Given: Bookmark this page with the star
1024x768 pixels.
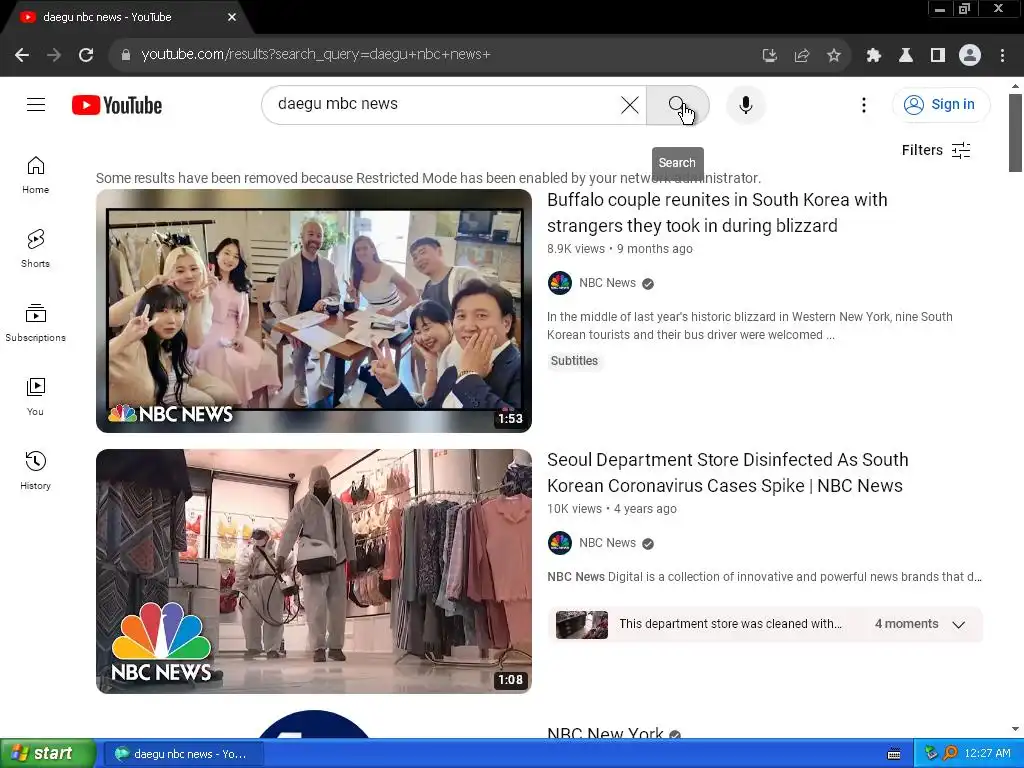Looking at the screenshot, I should point(834,56).
